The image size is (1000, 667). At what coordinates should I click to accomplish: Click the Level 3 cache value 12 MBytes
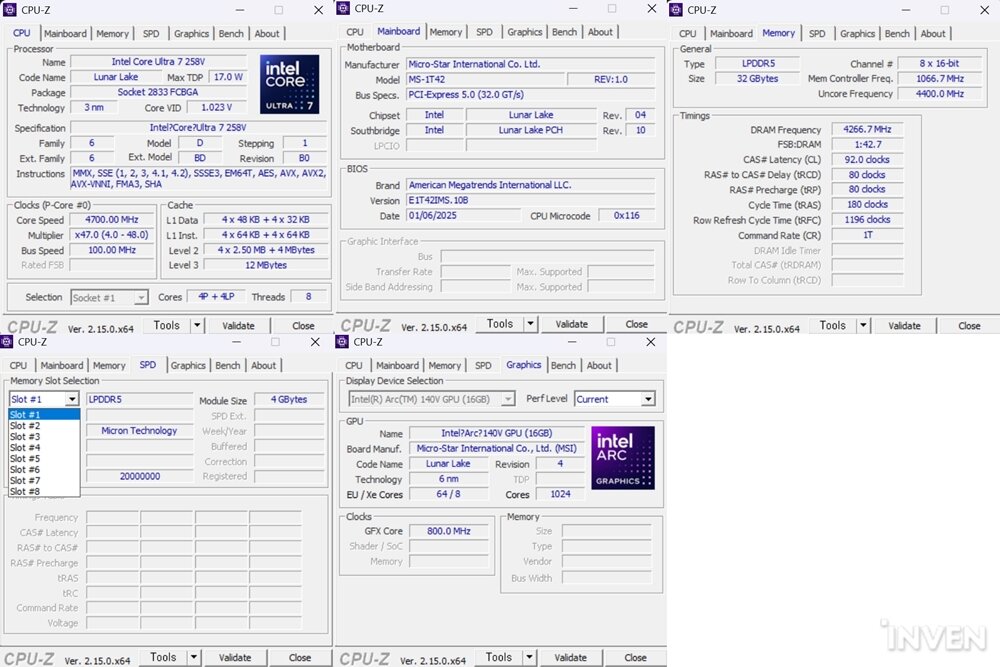265,265
